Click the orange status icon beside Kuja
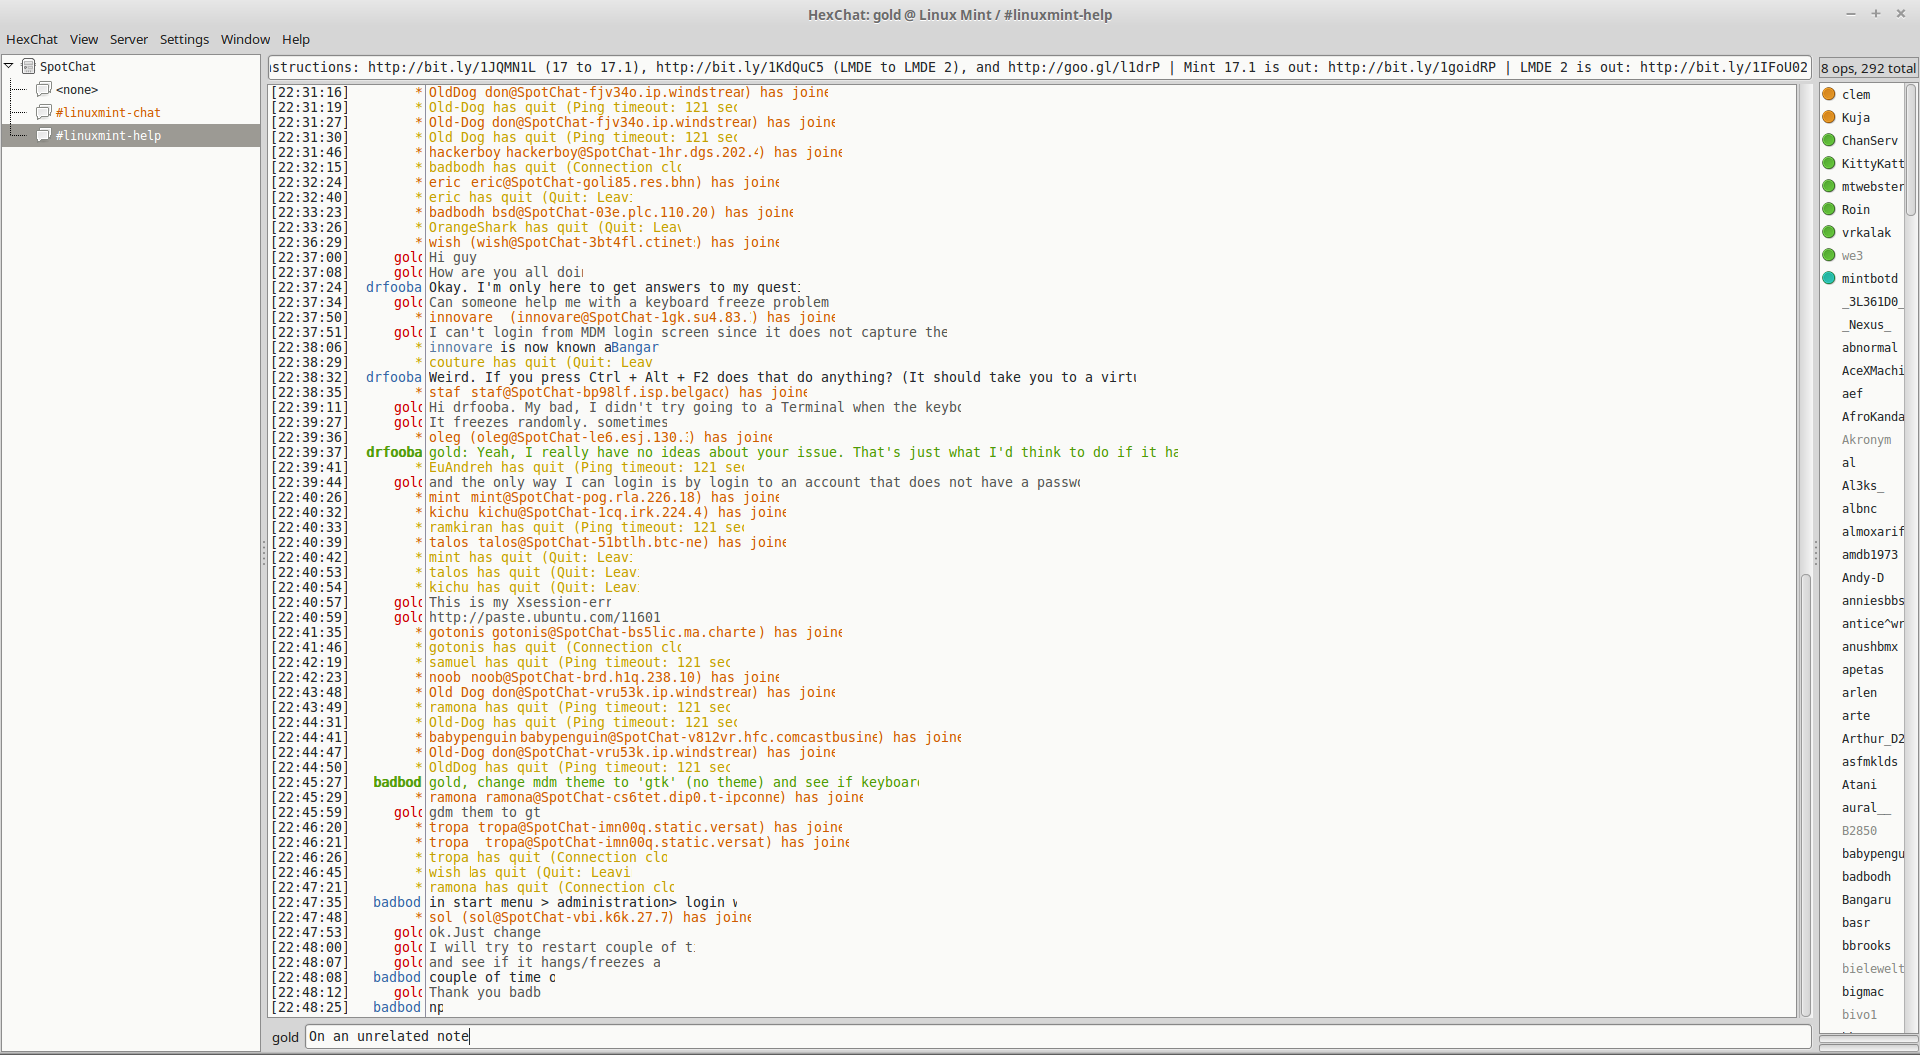Viewport: 1920px width, 1055px height. click(x=1829, y=117)
